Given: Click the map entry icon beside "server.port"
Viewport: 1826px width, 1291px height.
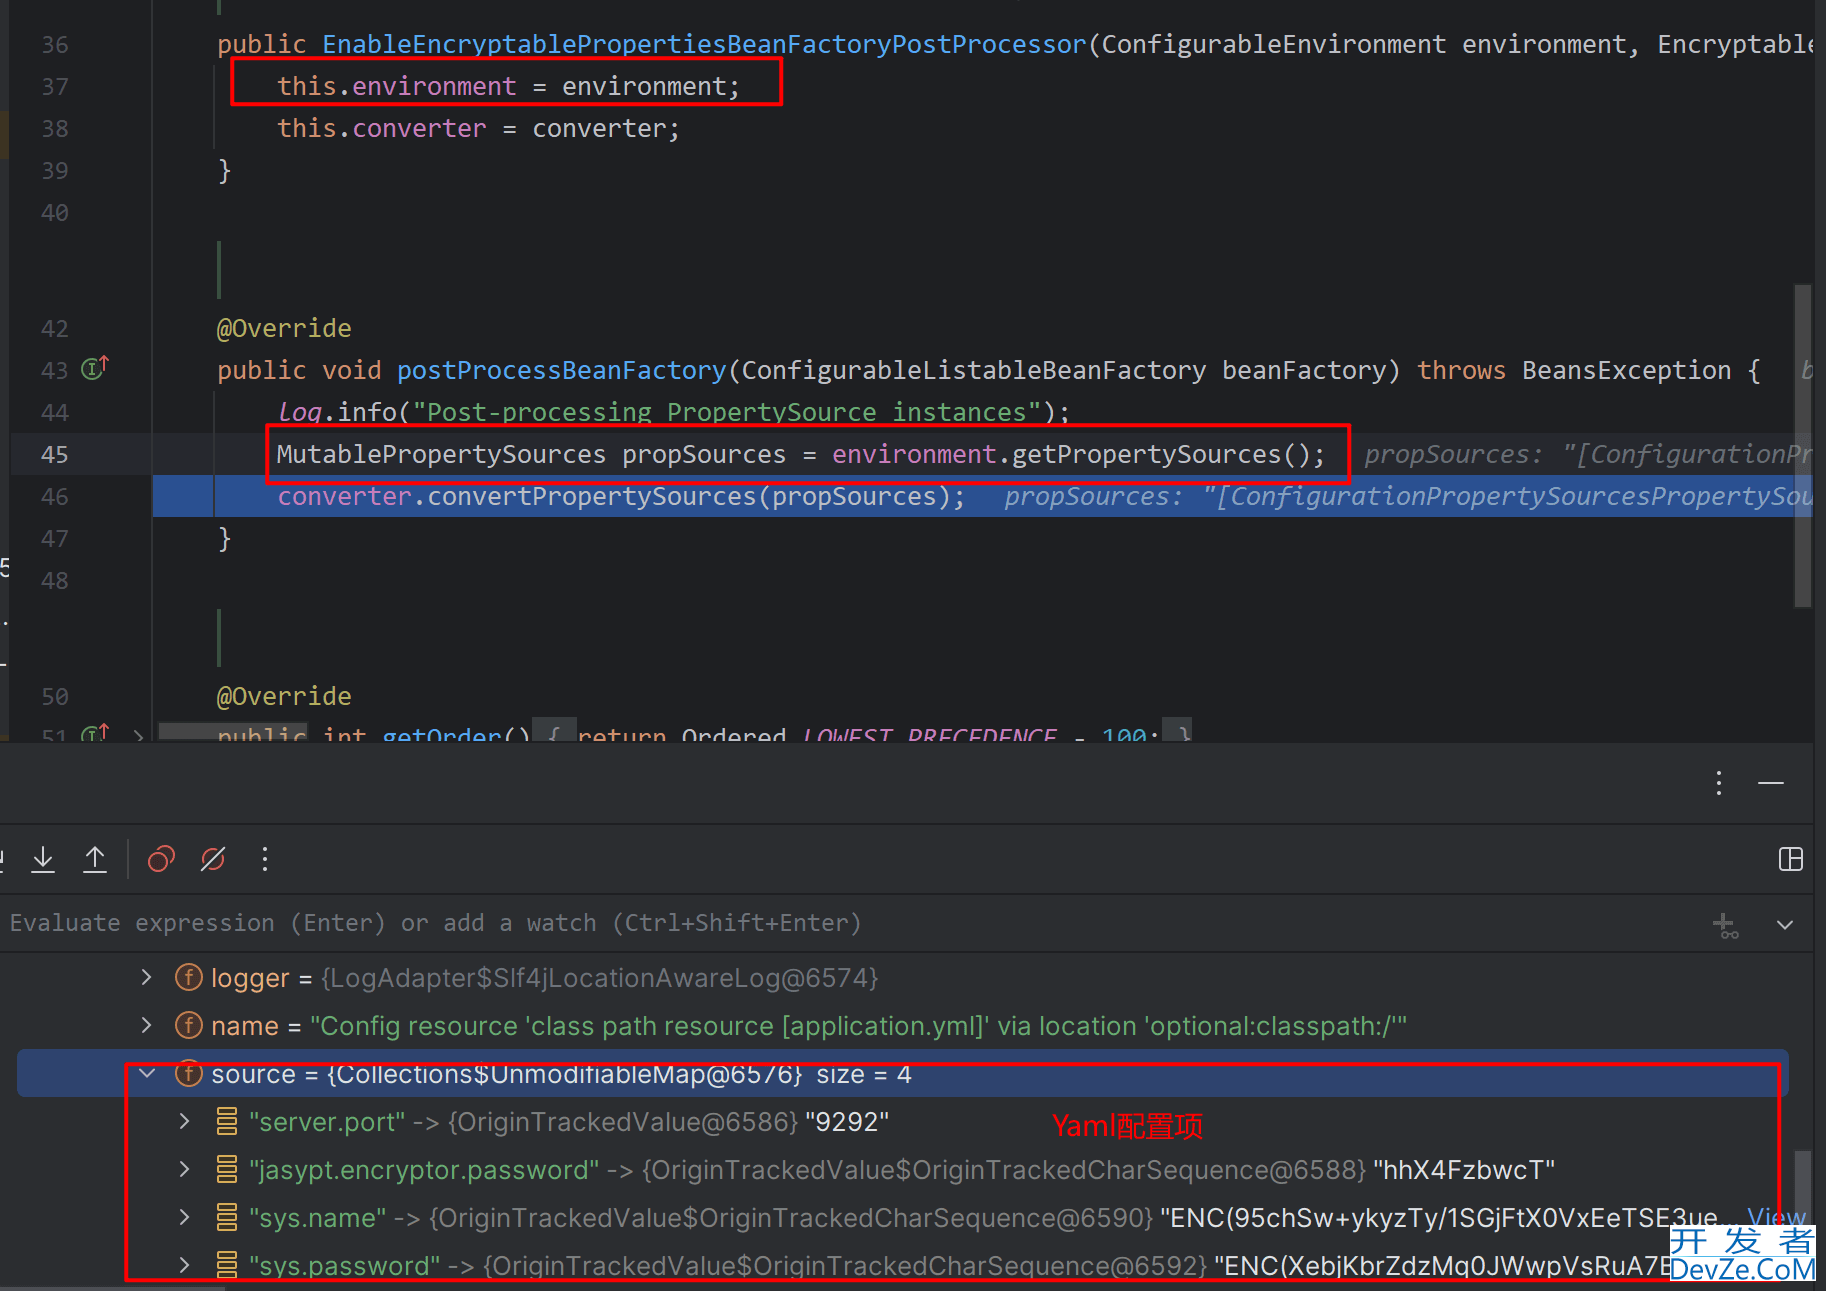Looking at the screenshot, I should pos(227,1121).
